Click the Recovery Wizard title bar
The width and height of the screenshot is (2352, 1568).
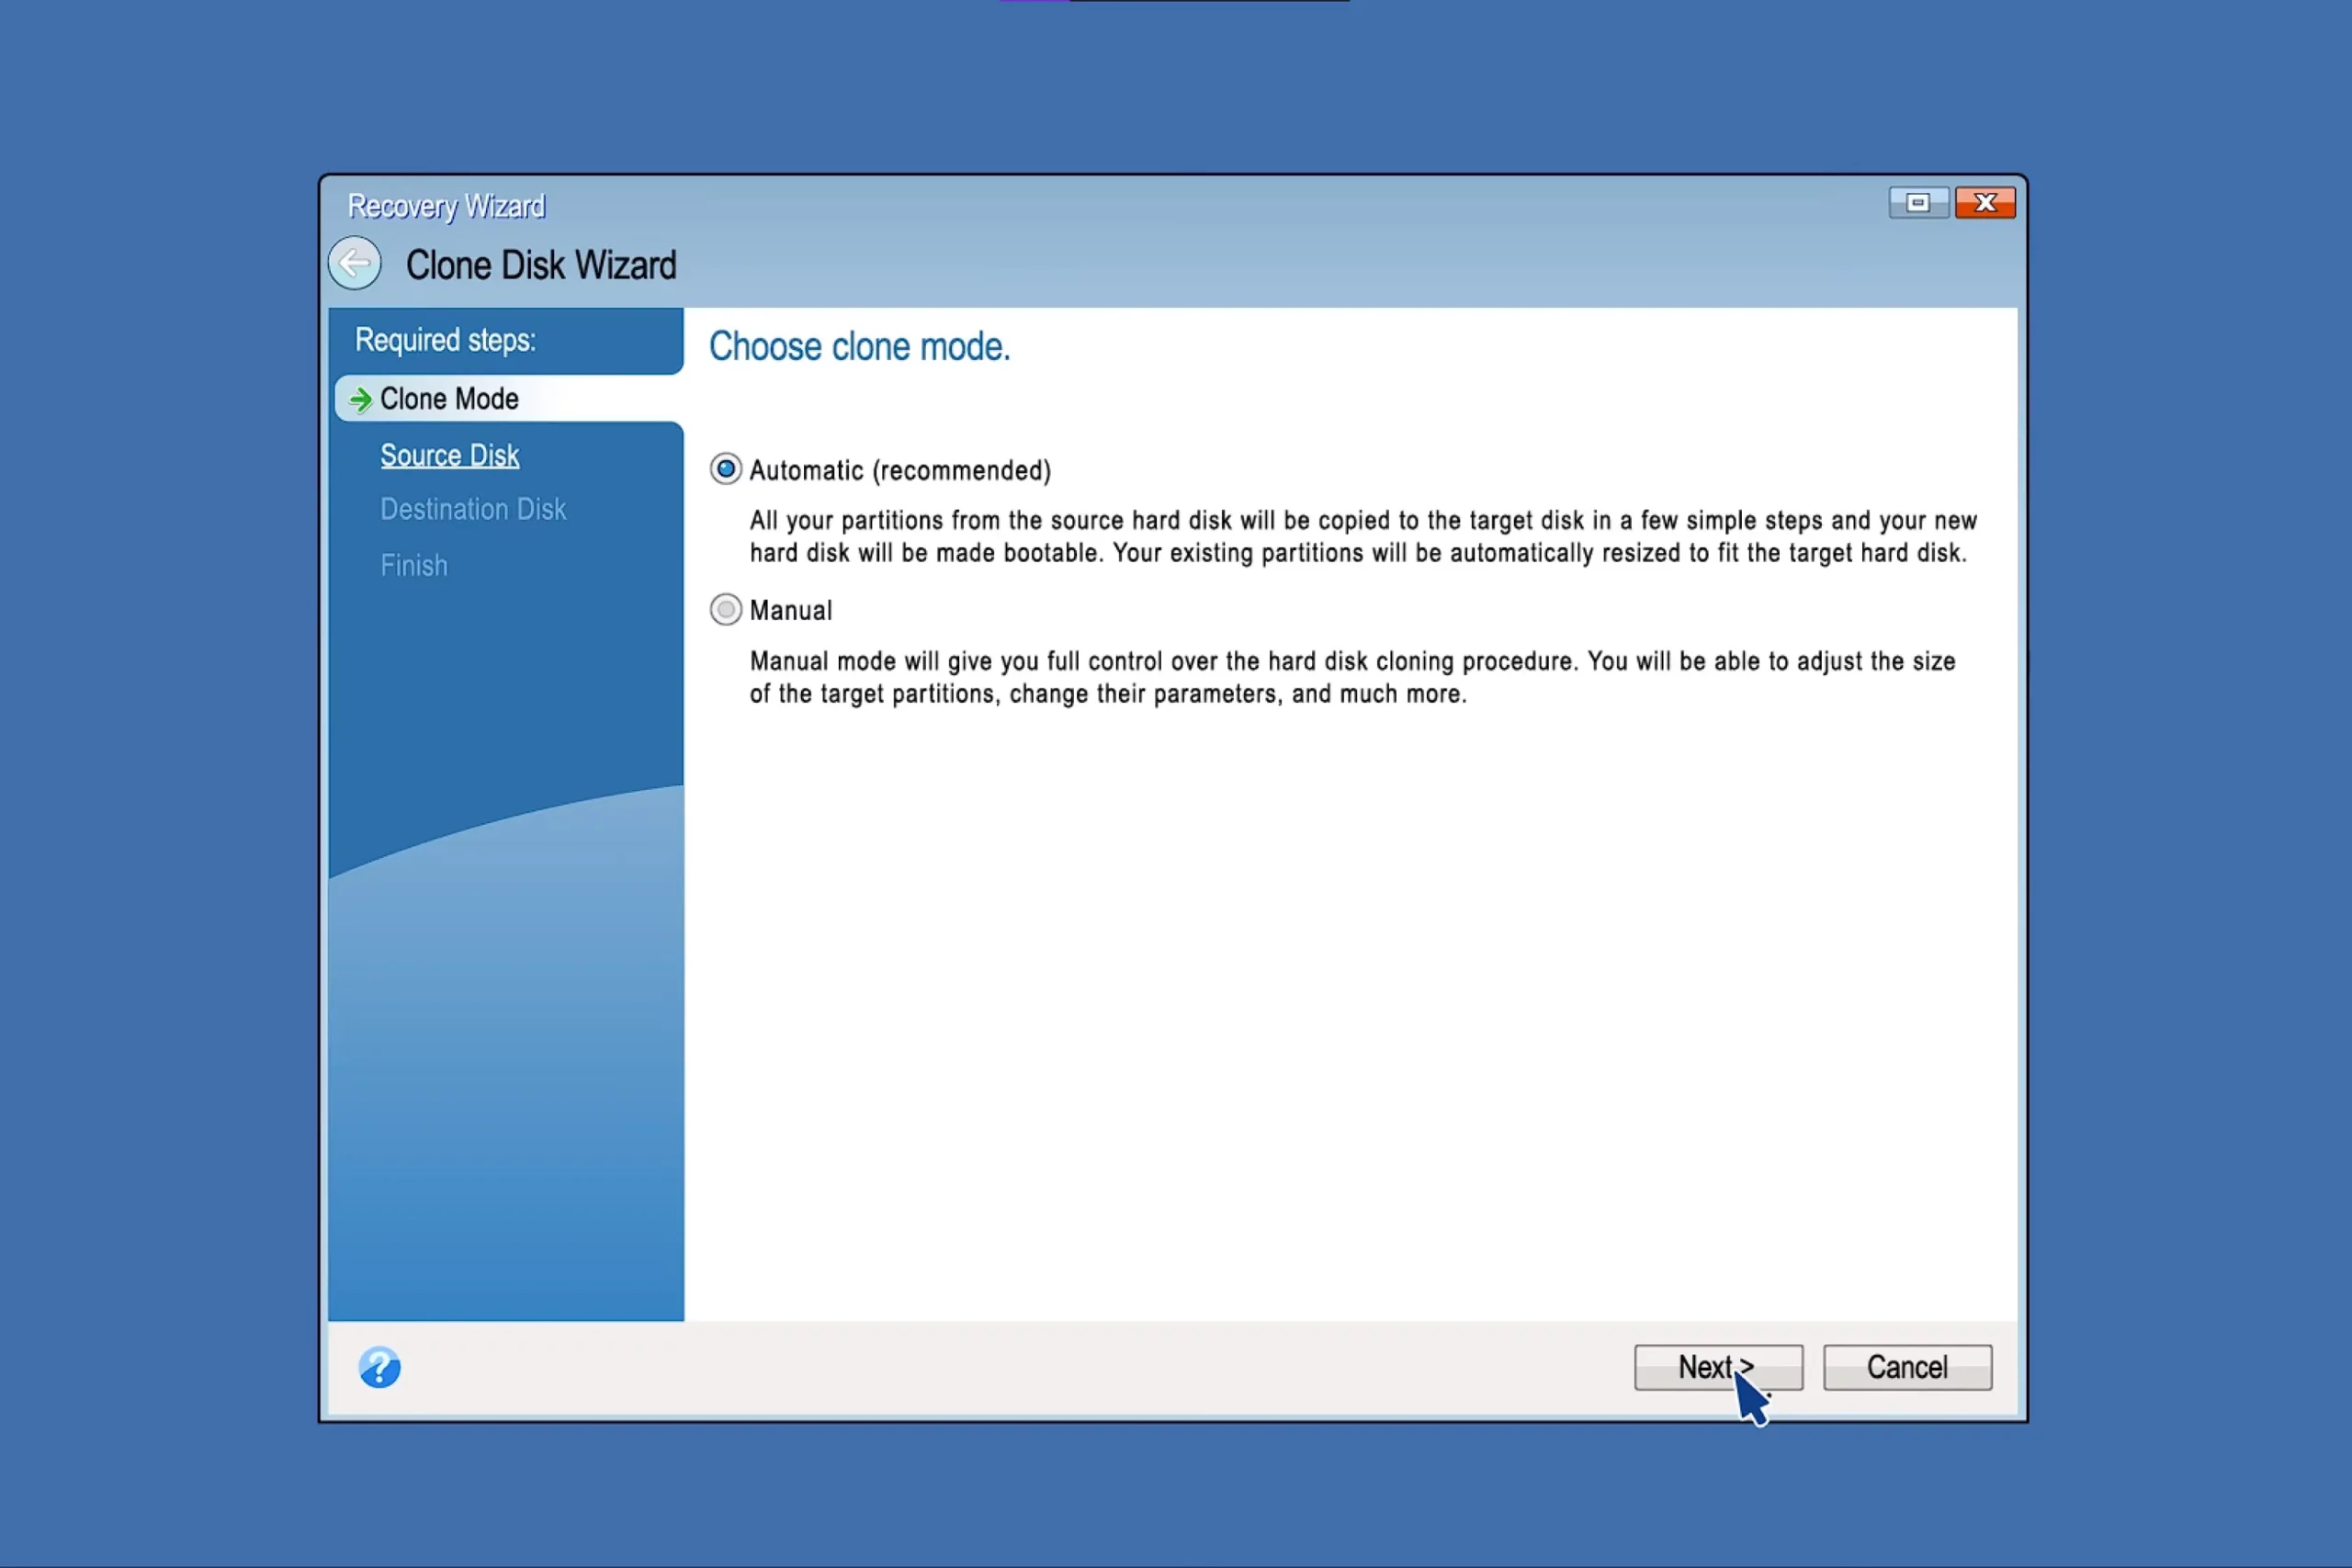click(1100, 205)
